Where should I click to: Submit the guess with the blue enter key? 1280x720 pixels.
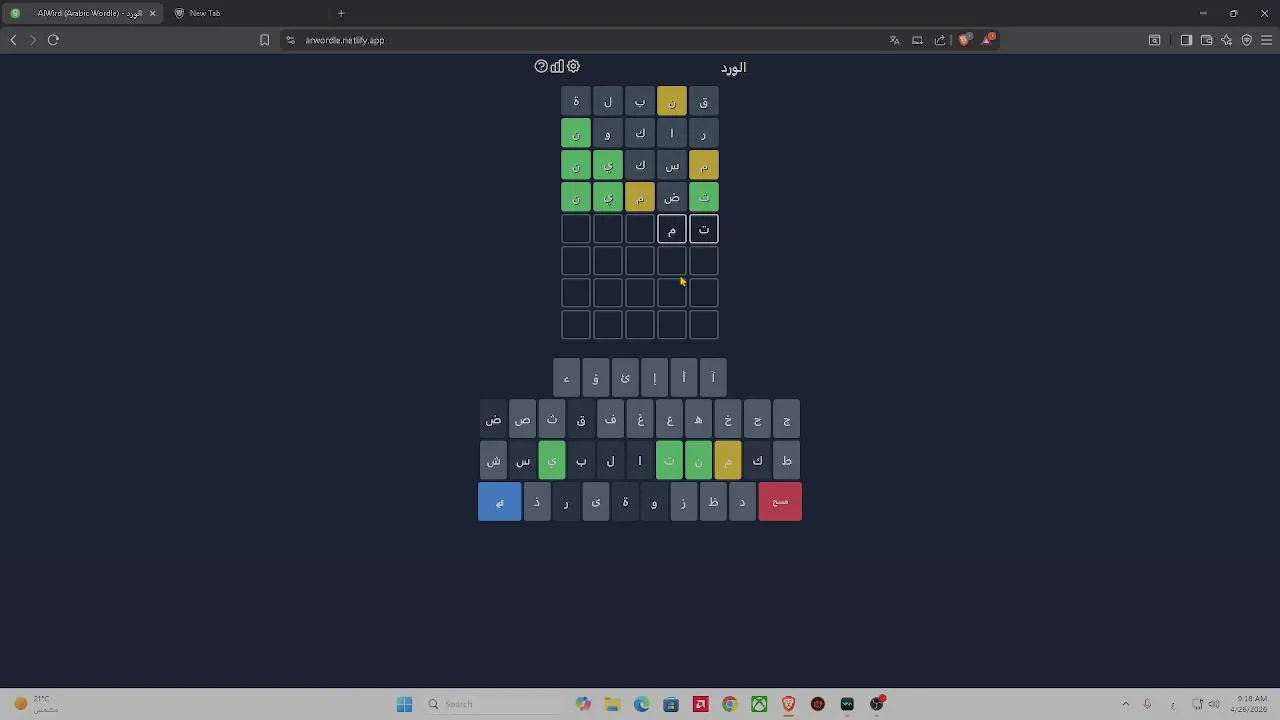[500, 501]
